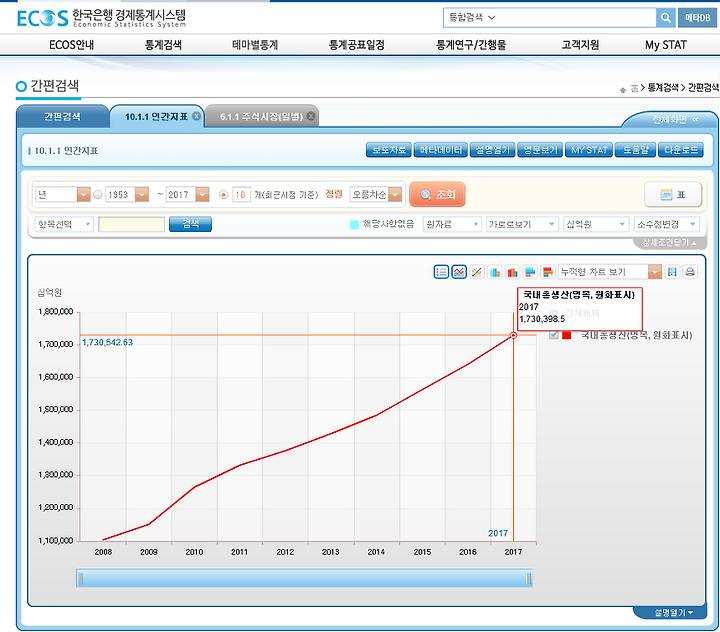Open the 소수점변경 dropdown
Image resolution: width=720 pixels, height=632 pixels.
(666, 225)
